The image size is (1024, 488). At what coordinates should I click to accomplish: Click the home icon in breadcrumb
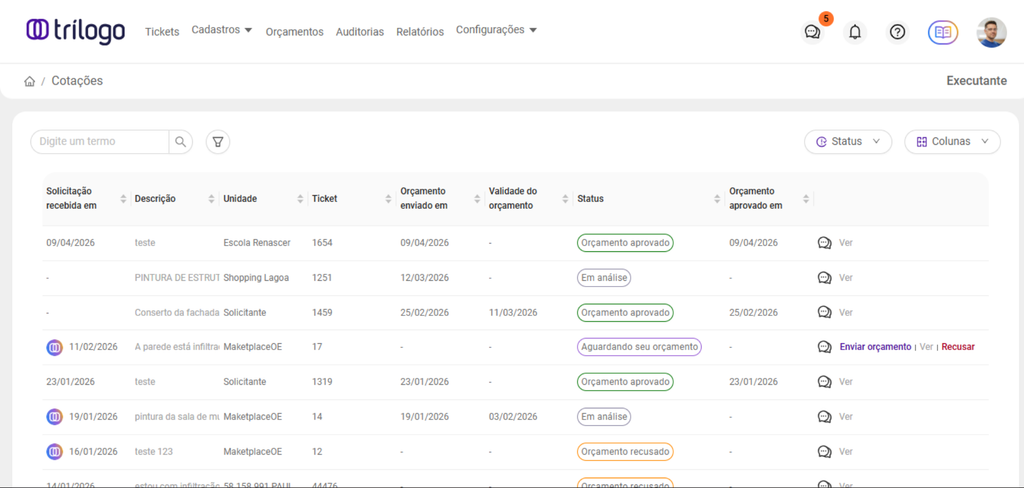pos(30,81)
